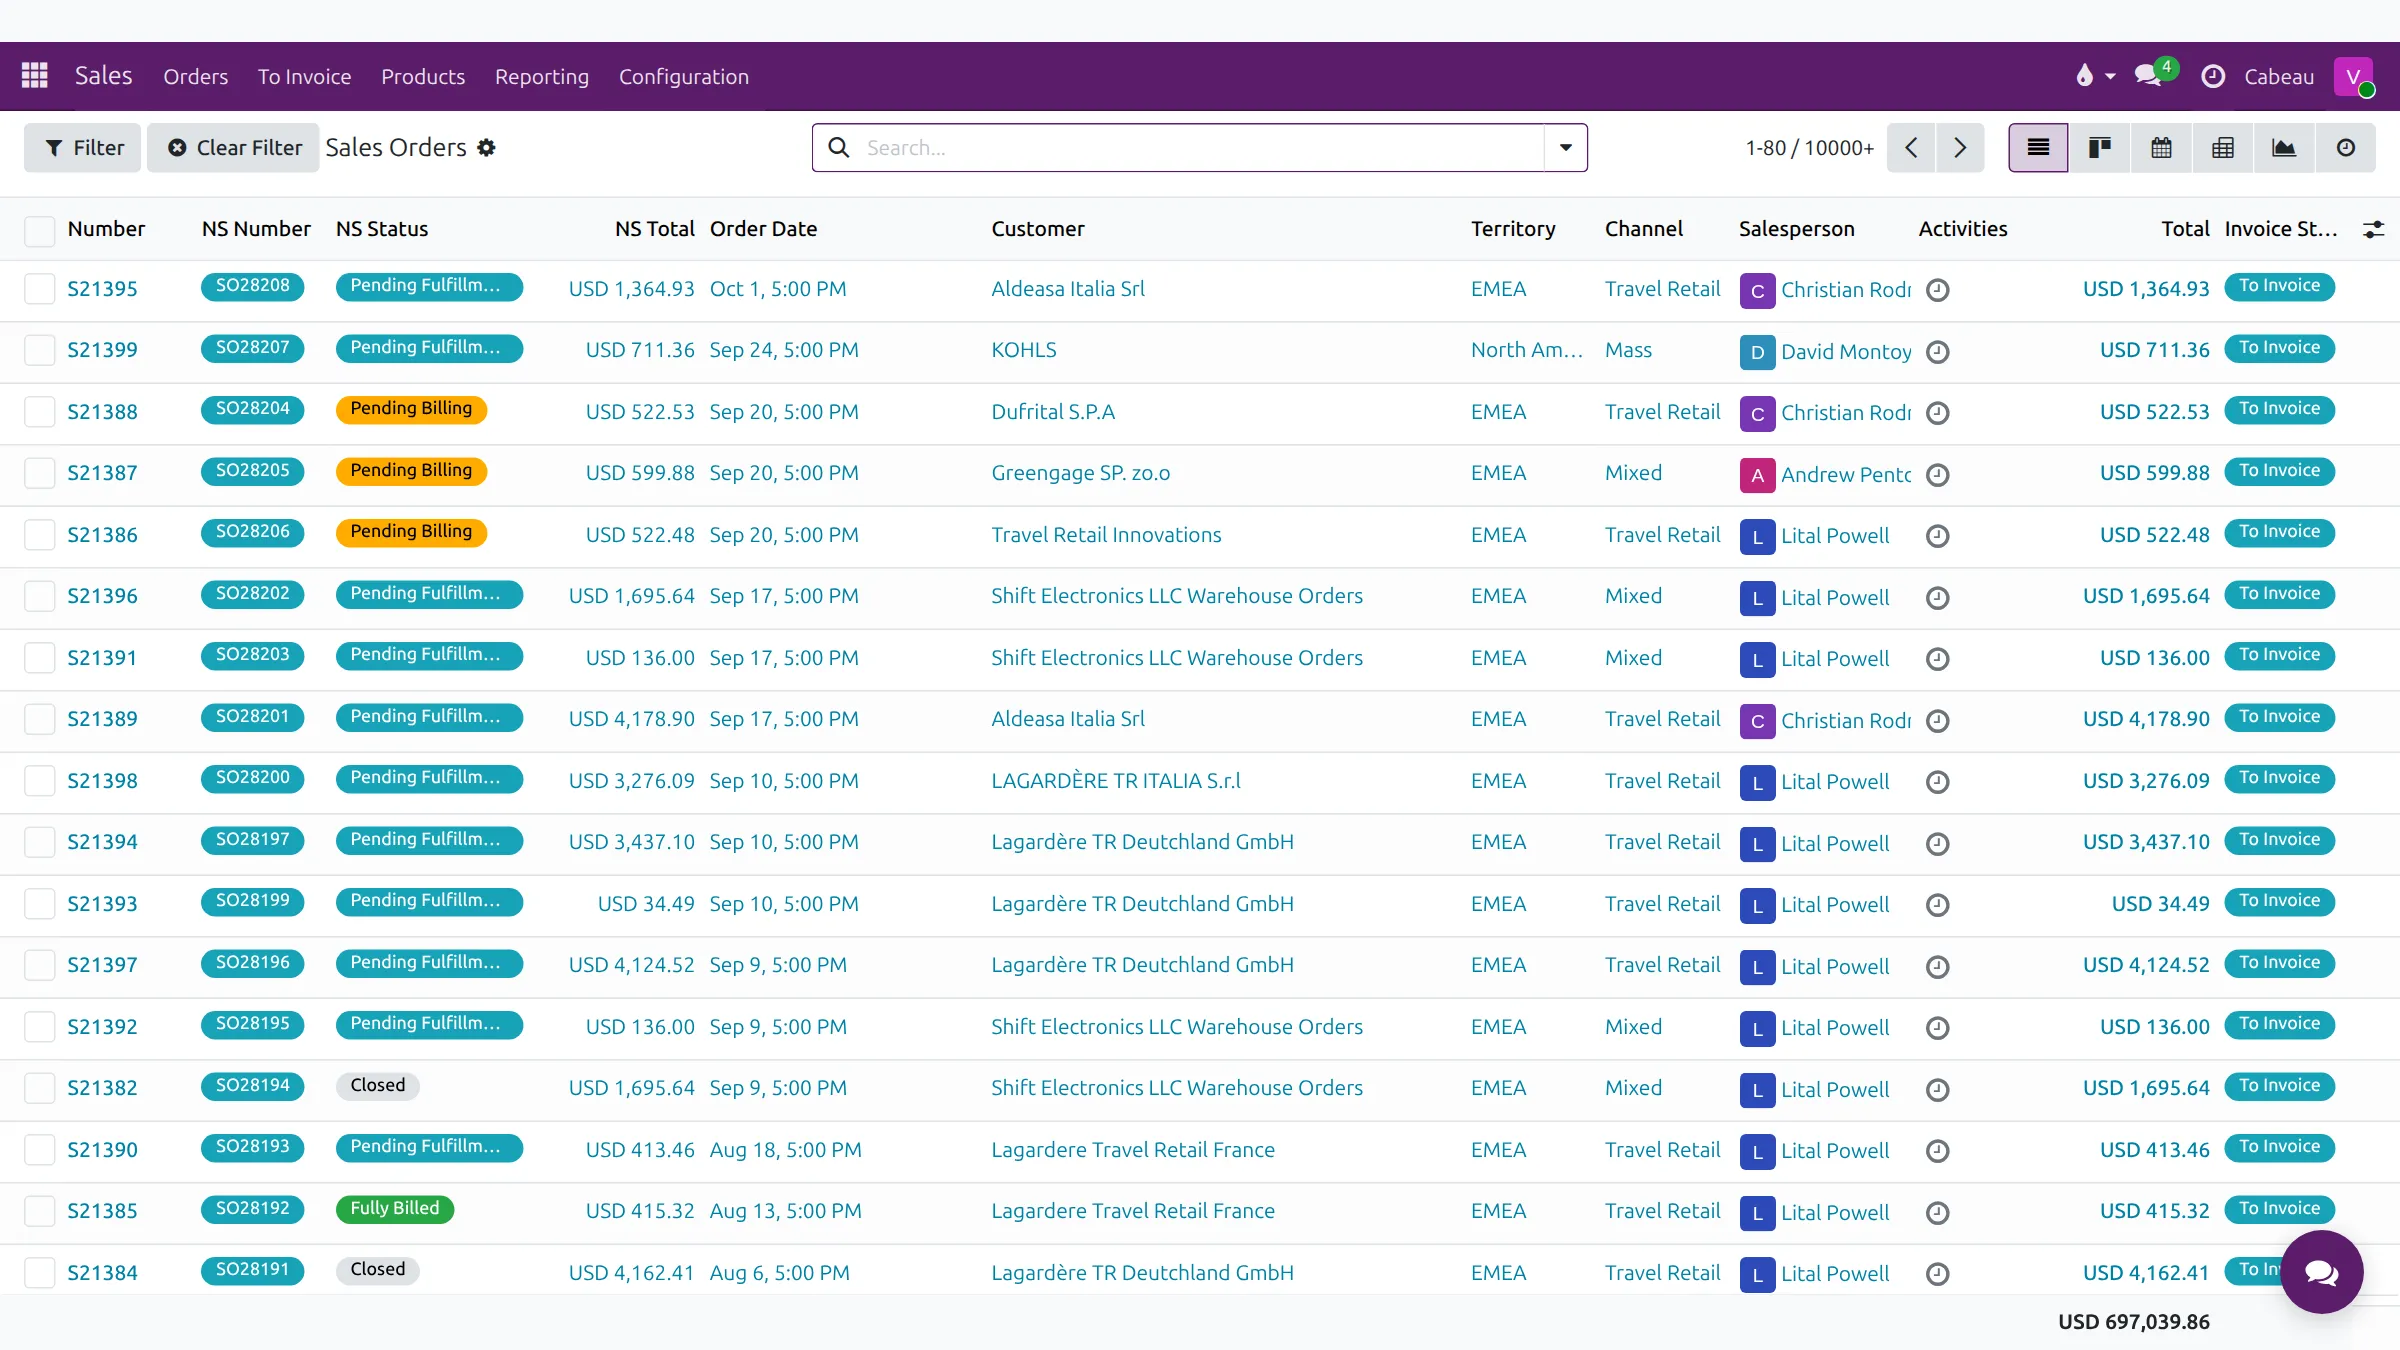The image size is (2400, 1350).
Task: Select checkbox for order S21396
Action: coord(40,596)
